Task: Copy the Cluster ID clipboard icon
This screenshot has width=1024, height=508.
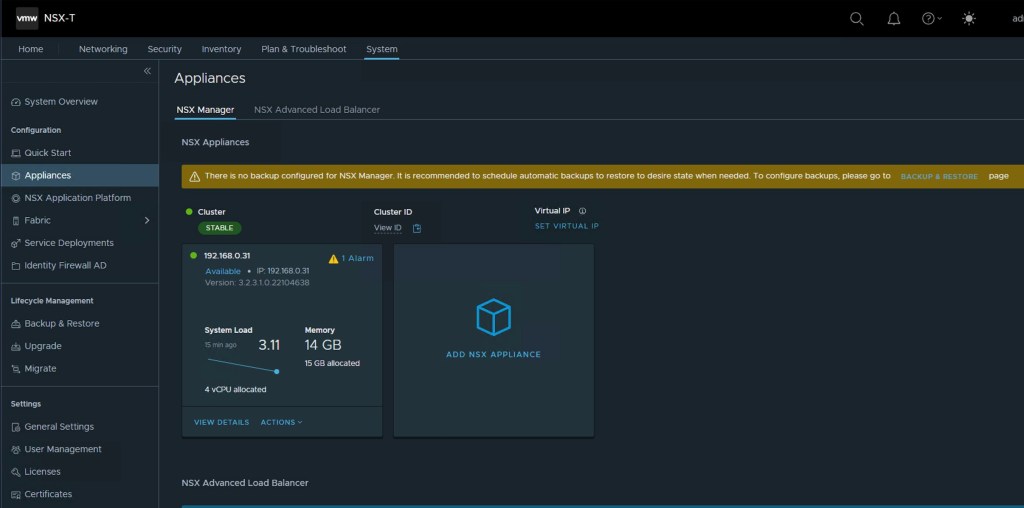Action: coord(417,228)
